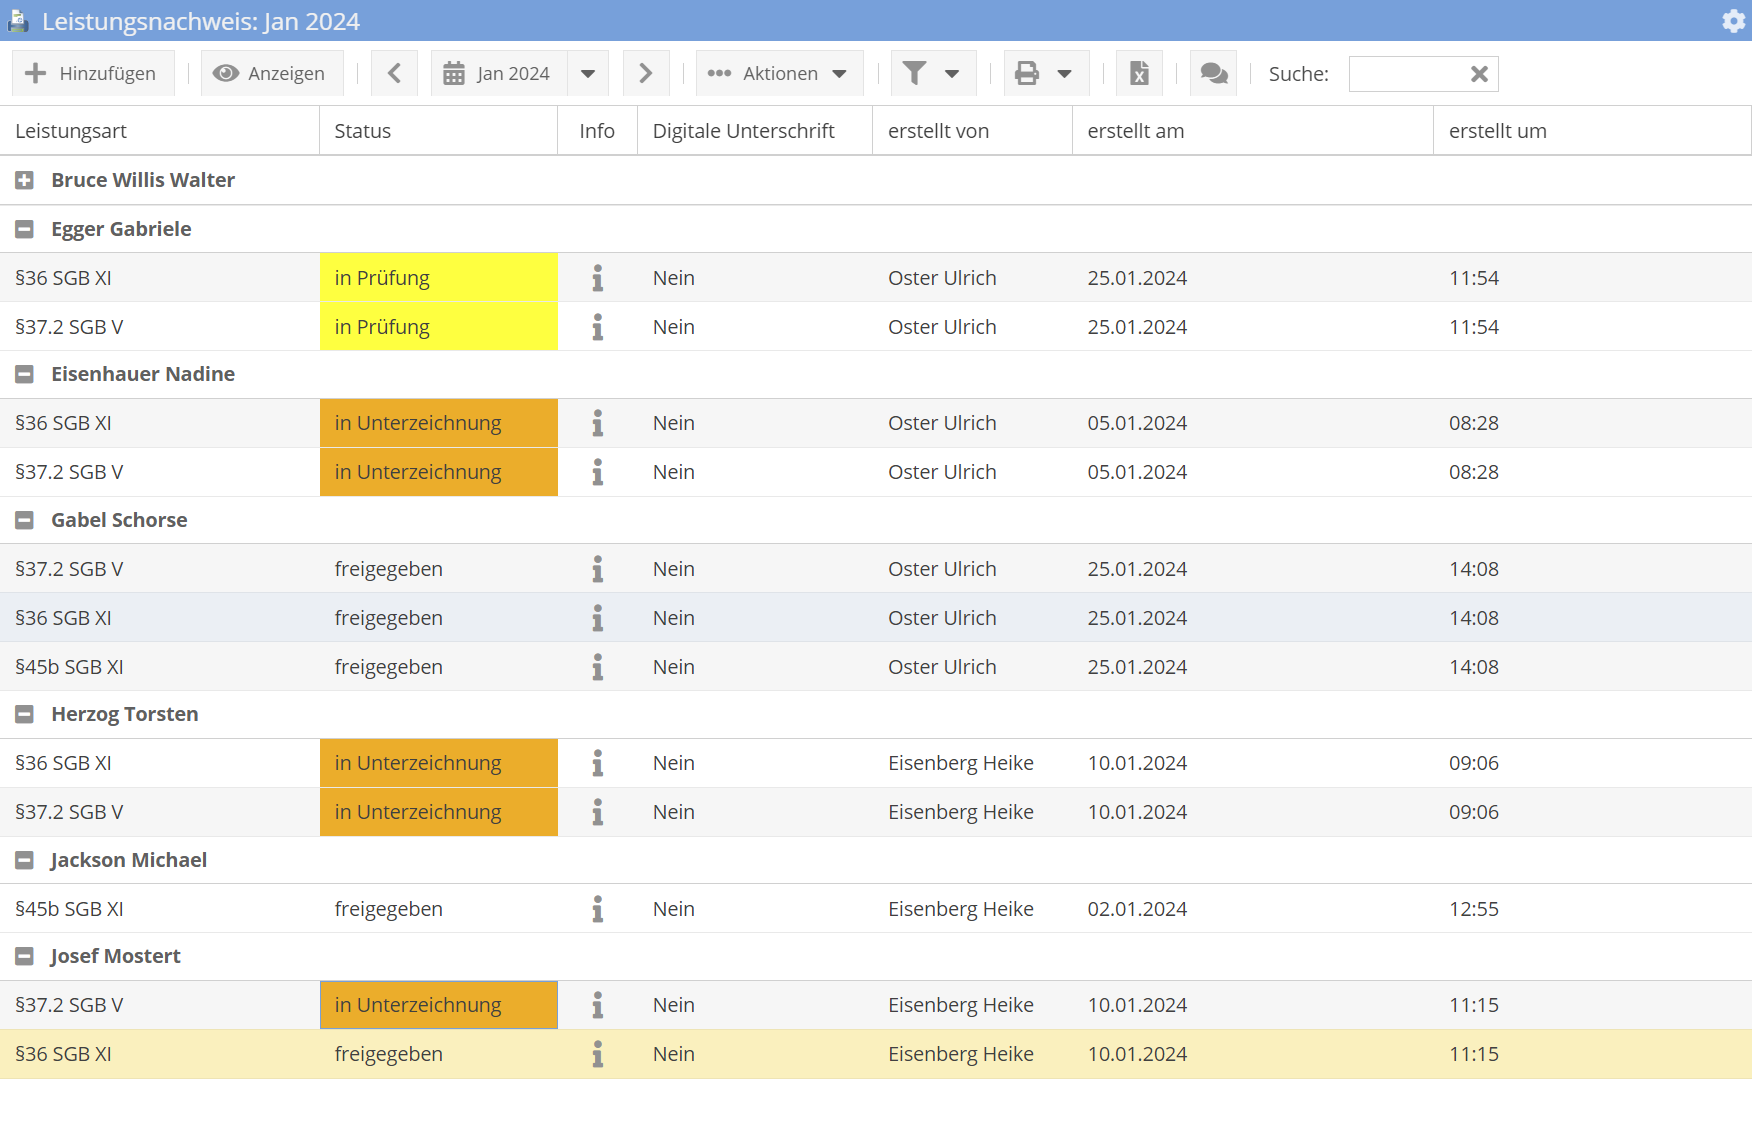Export table to Excel icon
Image resolution: width=1752 pixels, height=1131 pixels.
point(1138,73)
